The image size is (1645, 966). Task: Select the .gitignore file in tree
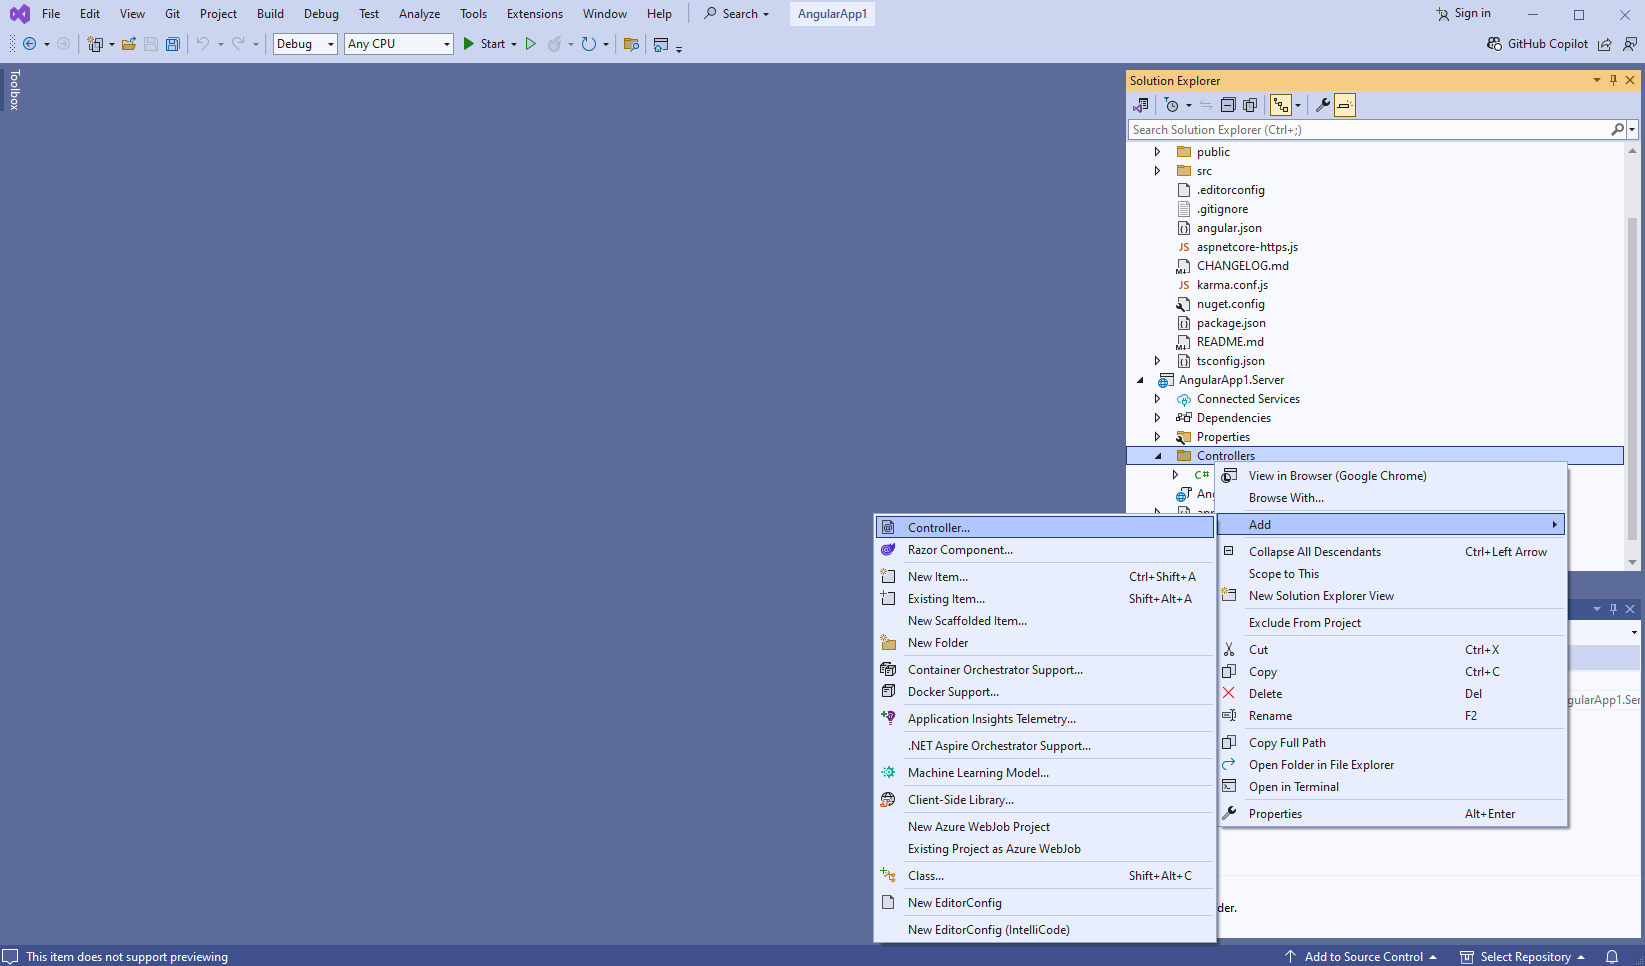1222,209
